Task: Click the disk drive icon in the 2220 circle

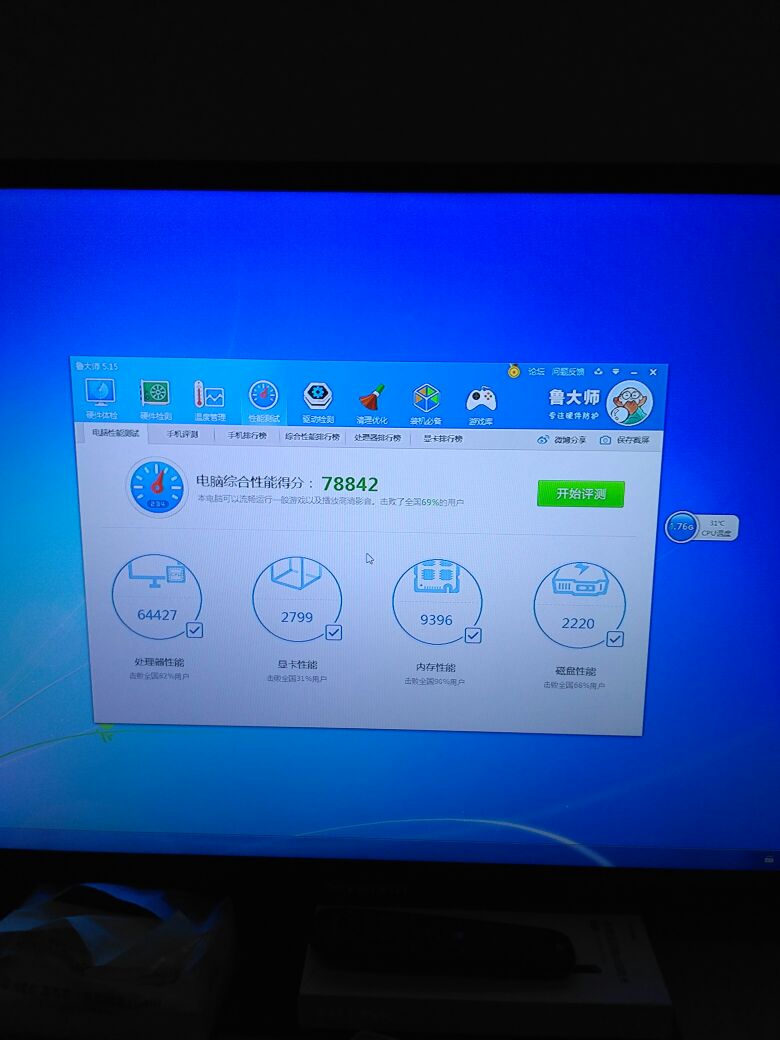Action: pos(579,579)
